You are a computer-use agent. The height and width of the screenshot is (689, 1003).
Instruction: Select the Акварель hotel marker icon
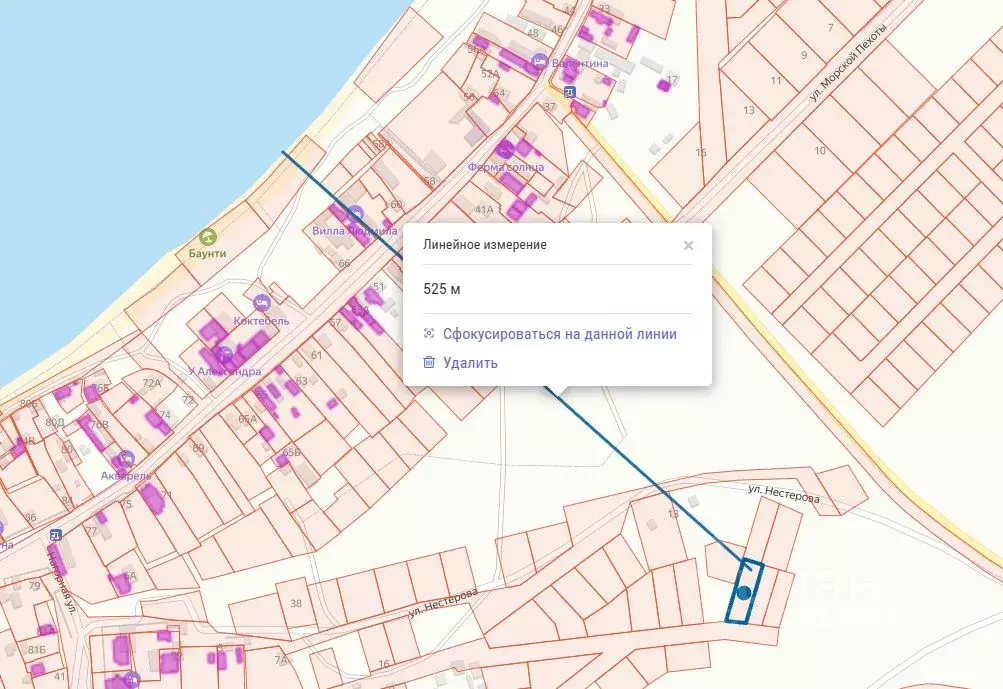[x=126, y=458]
